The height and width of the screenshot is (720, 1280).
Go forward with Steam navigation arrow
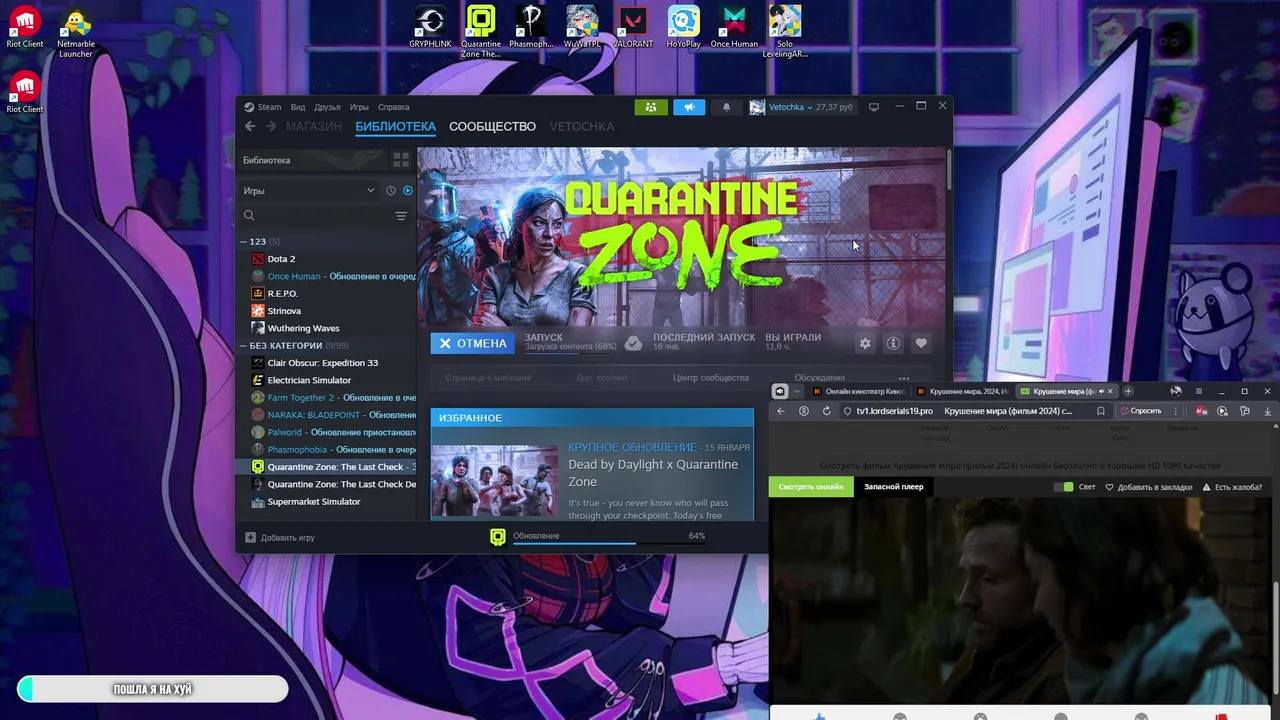(x=271, y=126)
